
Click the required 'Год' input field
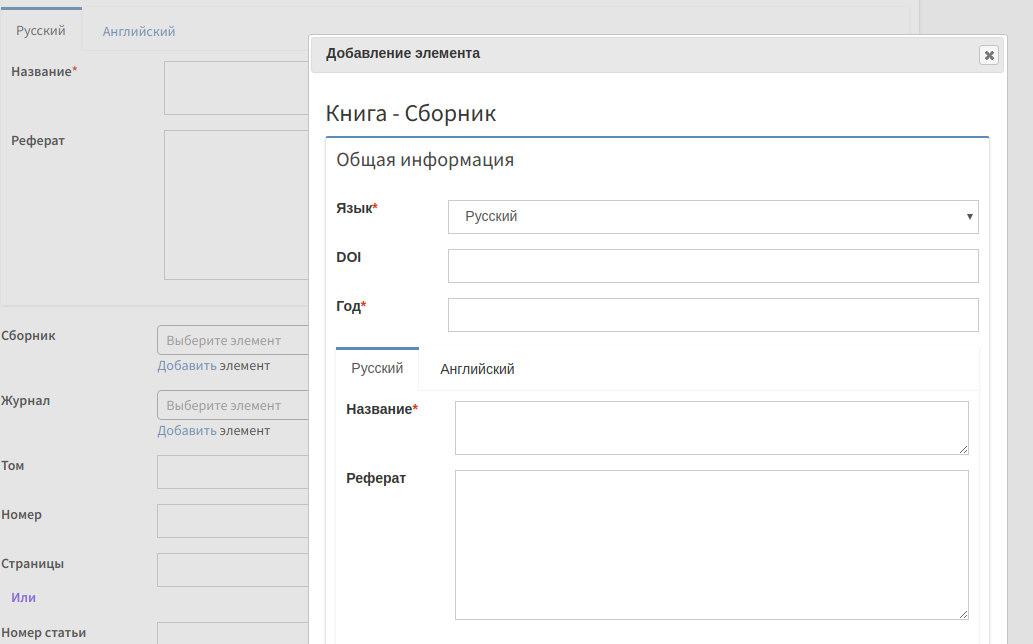[712, 314]
